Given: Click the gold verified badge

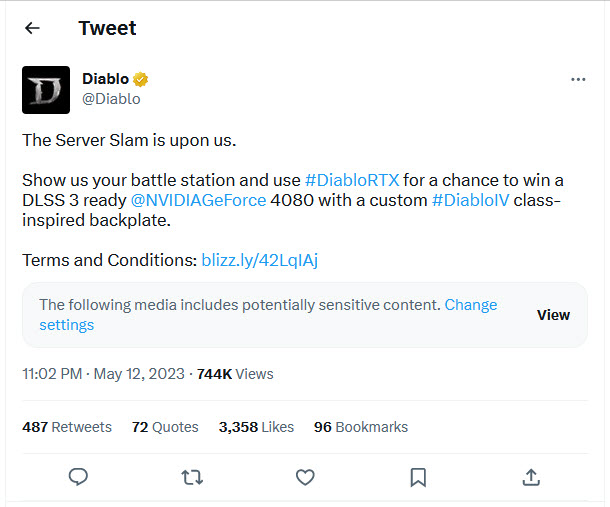Looking at the screenshot, I should coord(143,80).
